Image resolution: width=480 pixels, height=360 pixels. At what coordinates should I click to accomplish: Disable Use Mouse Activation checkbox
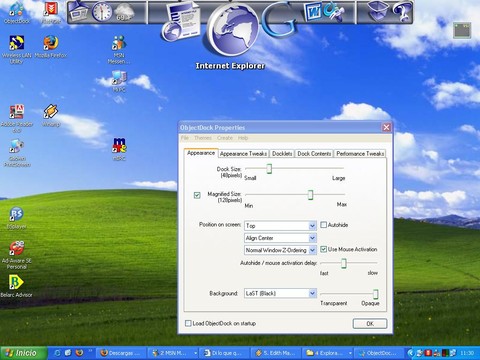pos(323,249)
